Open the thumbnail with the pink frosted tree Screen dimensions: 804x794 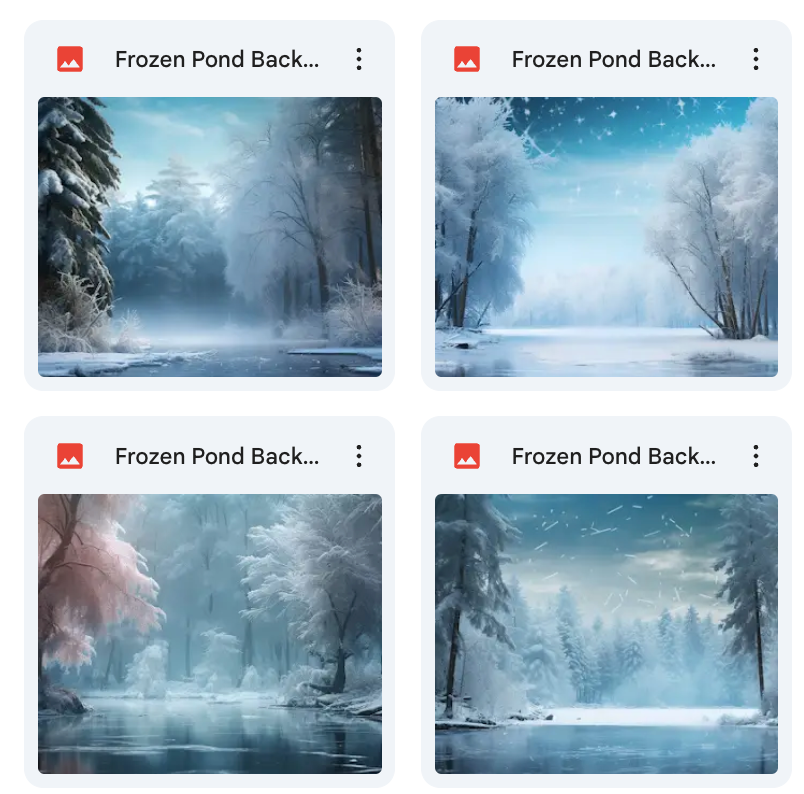point(210,634)
